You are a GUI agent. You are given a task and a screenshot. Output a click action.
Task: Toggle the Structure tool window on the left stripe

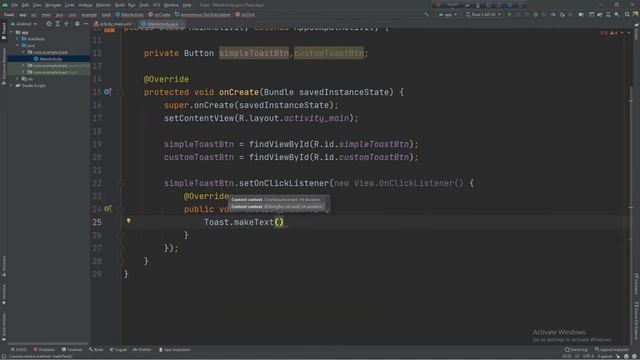[4, 266]
